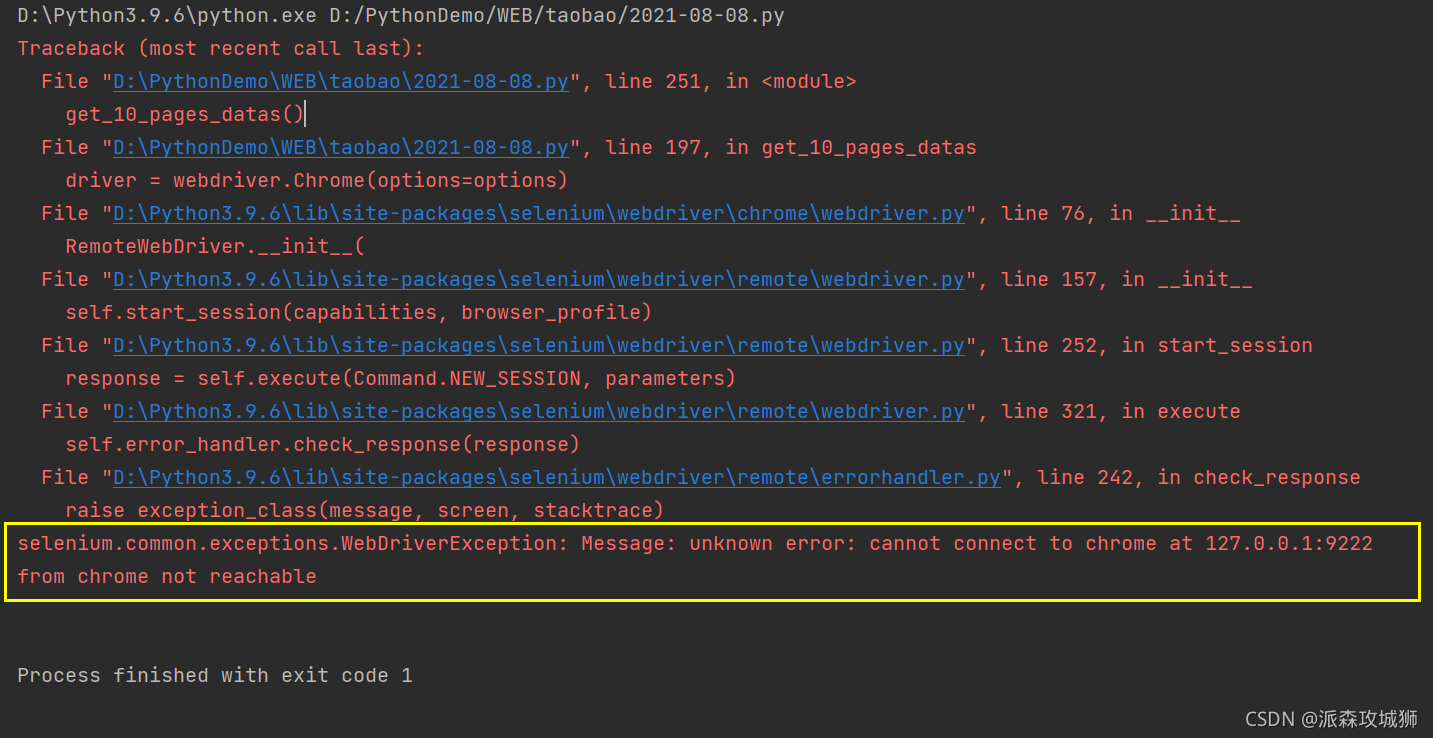
Task: Open remote\webdriver.py link for line 252
Action: [539, 346]
